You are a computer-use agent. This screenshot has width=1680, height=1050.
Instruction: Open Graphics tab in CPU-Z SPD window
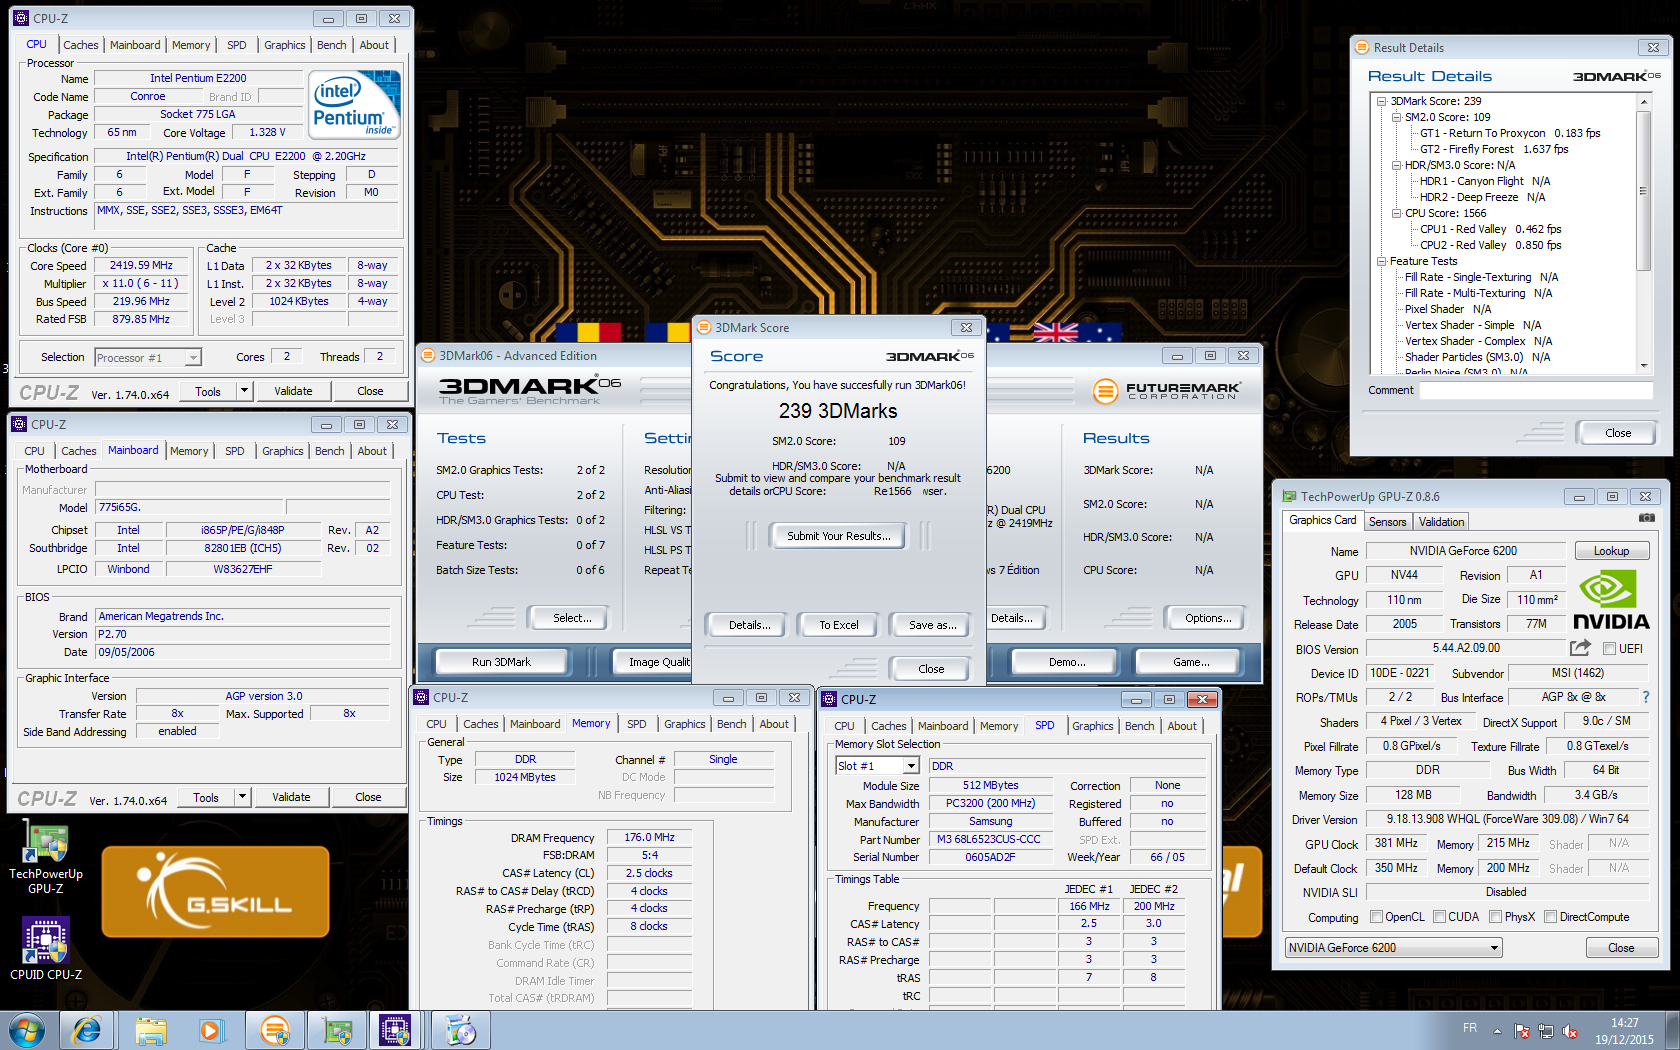point(1092,726)
